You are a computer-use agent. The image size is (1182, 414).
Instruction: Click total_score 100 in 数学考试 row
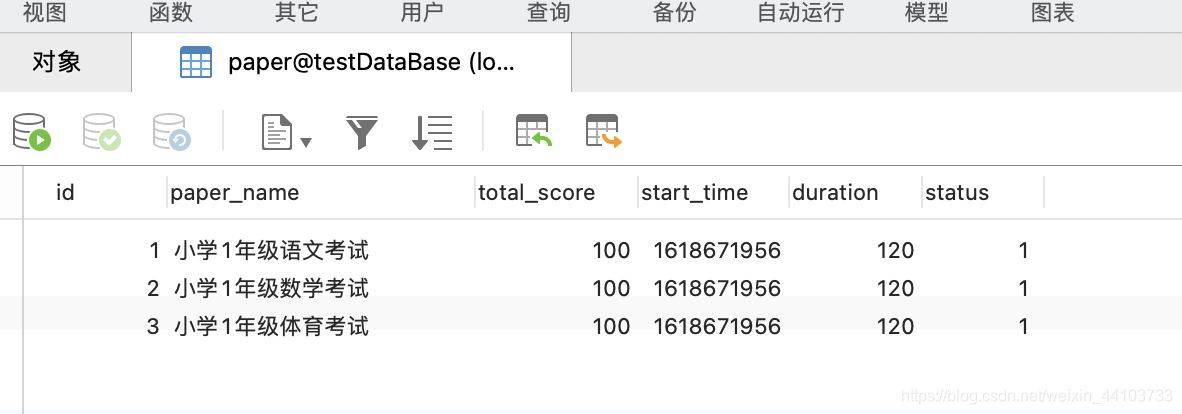(x=611, y=288)
